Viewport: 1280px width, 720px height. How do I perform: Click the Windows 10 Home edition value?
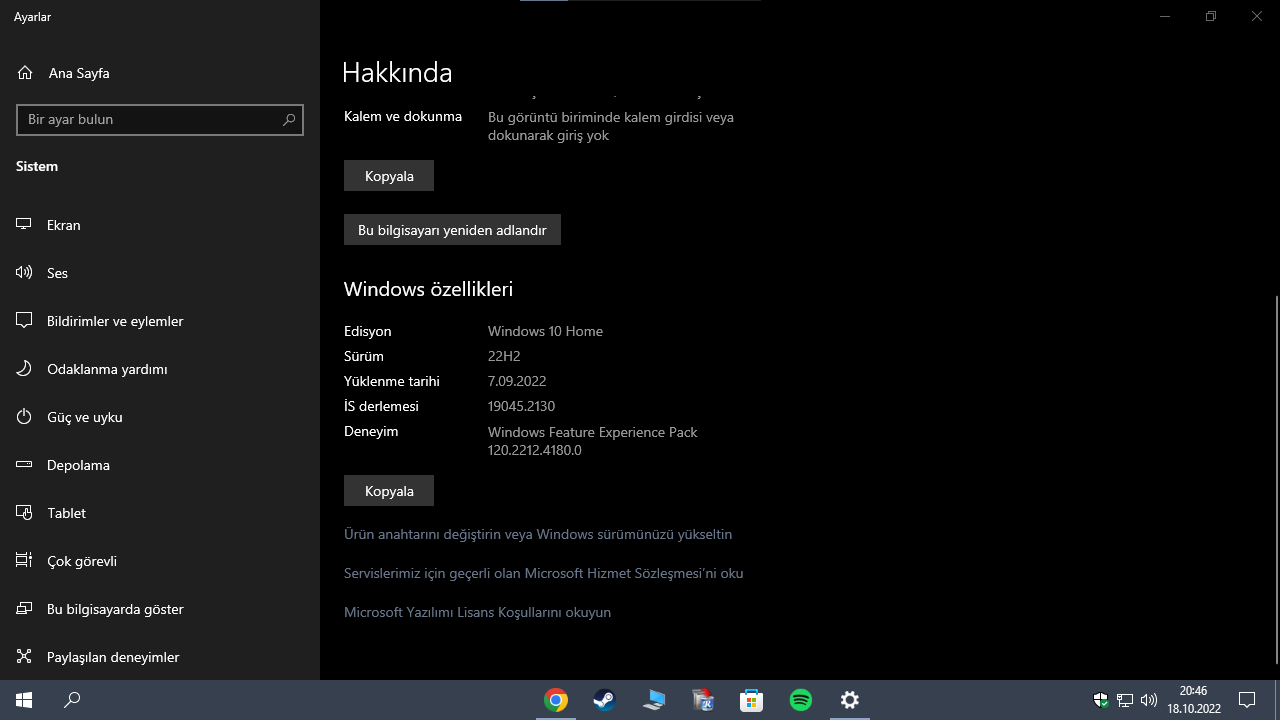pyautogui.click(x=545, y=331)
